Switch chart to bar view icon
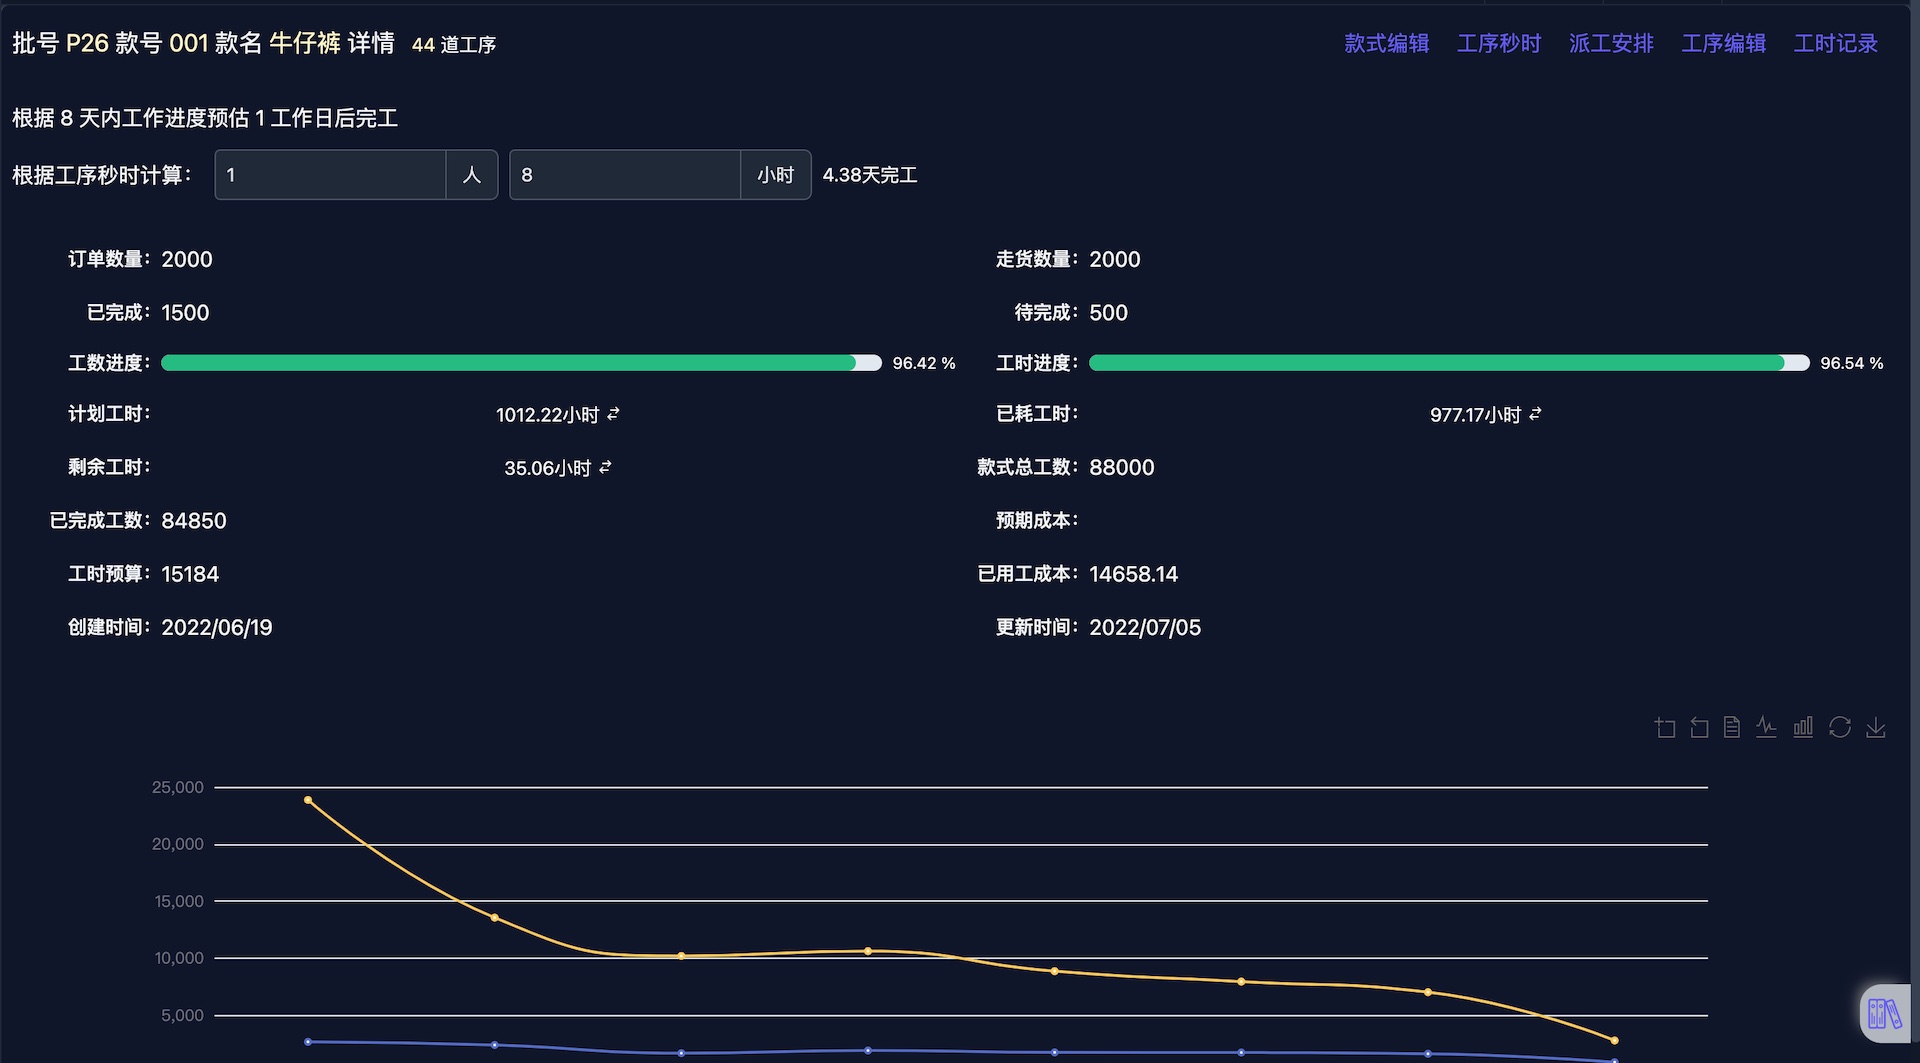 click(x=1803, y=727)
